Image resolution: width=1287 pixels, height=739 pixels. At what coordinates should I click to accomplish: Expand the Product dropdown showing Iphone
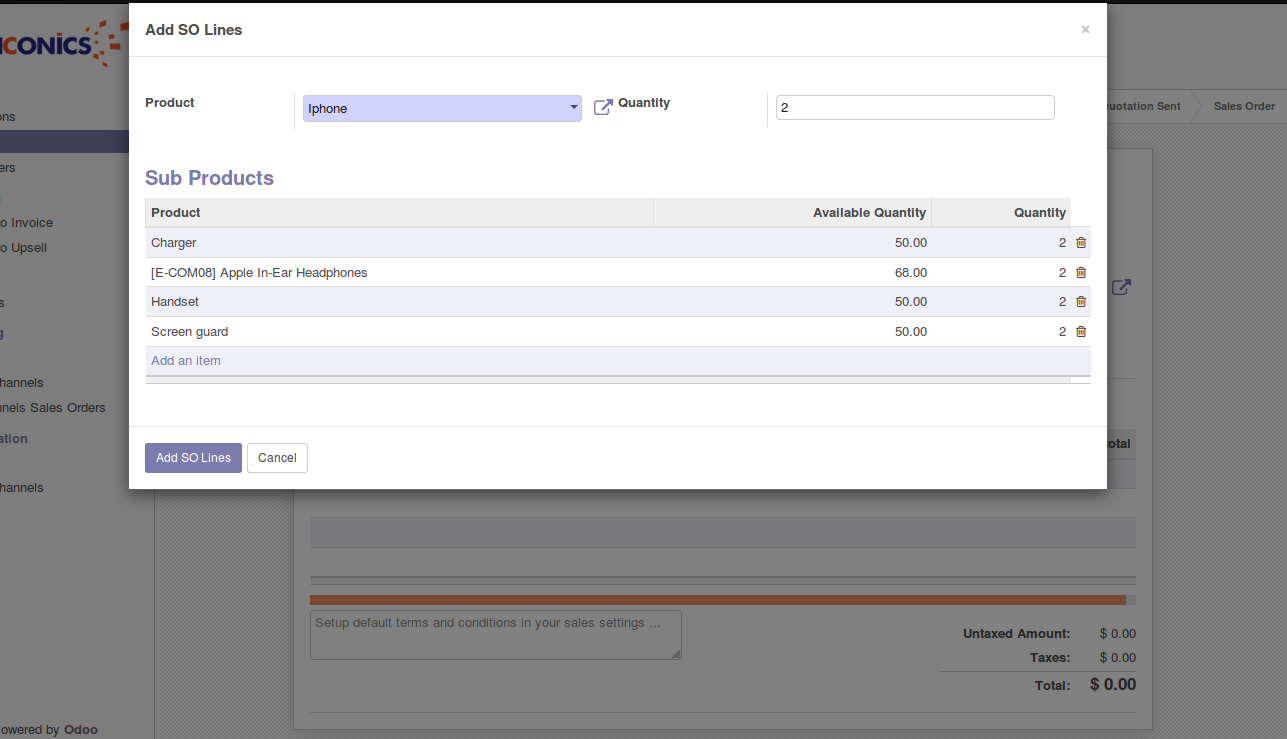(x=573, y=108)
